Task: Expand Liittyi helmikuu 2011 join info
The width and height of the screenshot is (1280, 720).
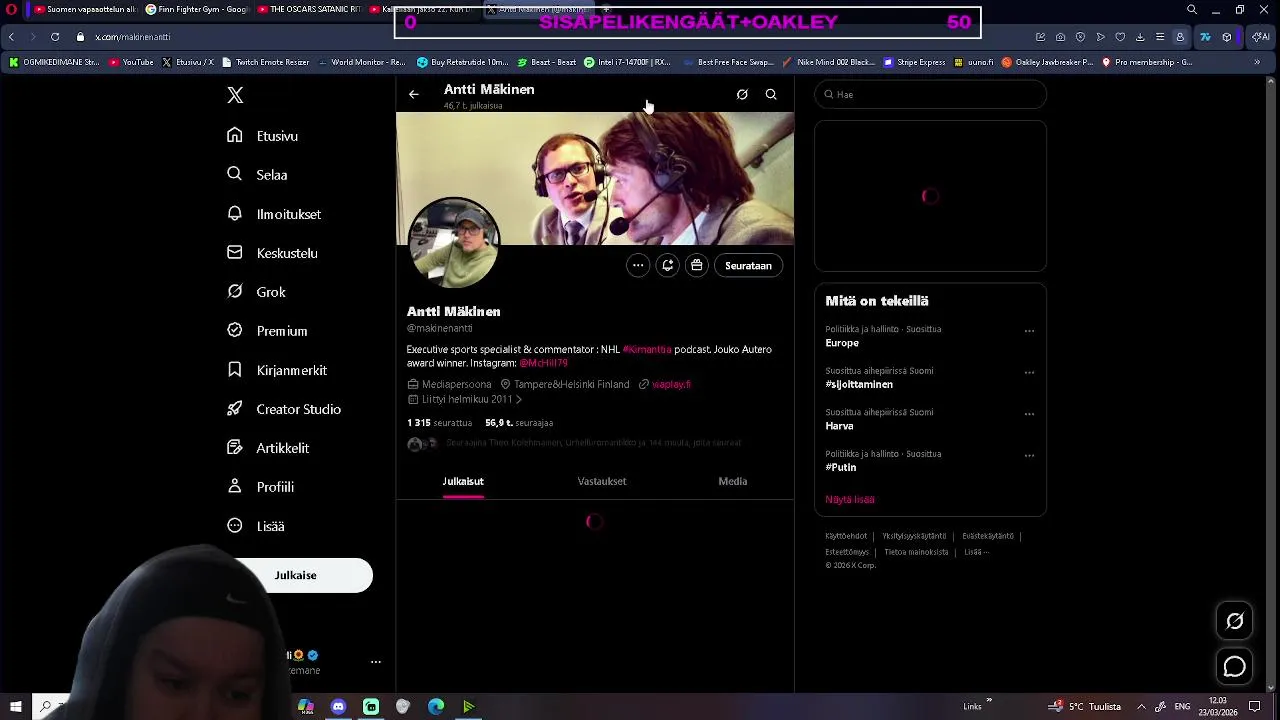Action: (x=465, y=399)
